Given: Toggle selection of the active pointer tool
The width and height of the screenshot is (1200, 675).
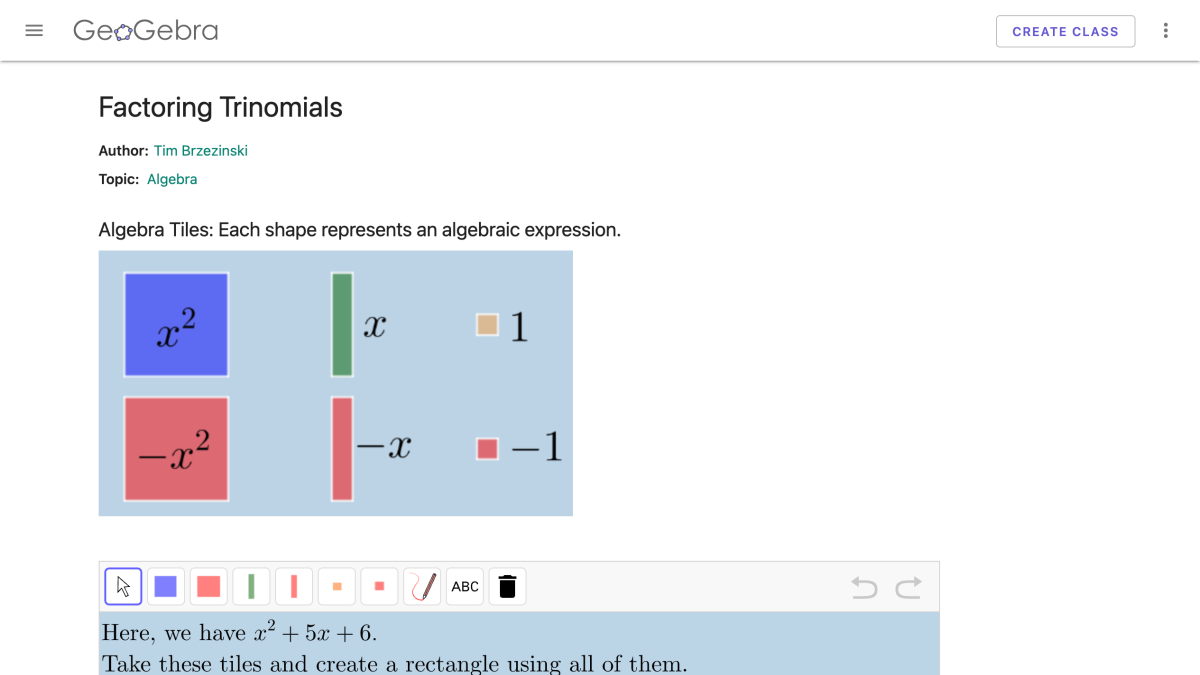Looking at the screenshot, I should click(x=122, y=586).
